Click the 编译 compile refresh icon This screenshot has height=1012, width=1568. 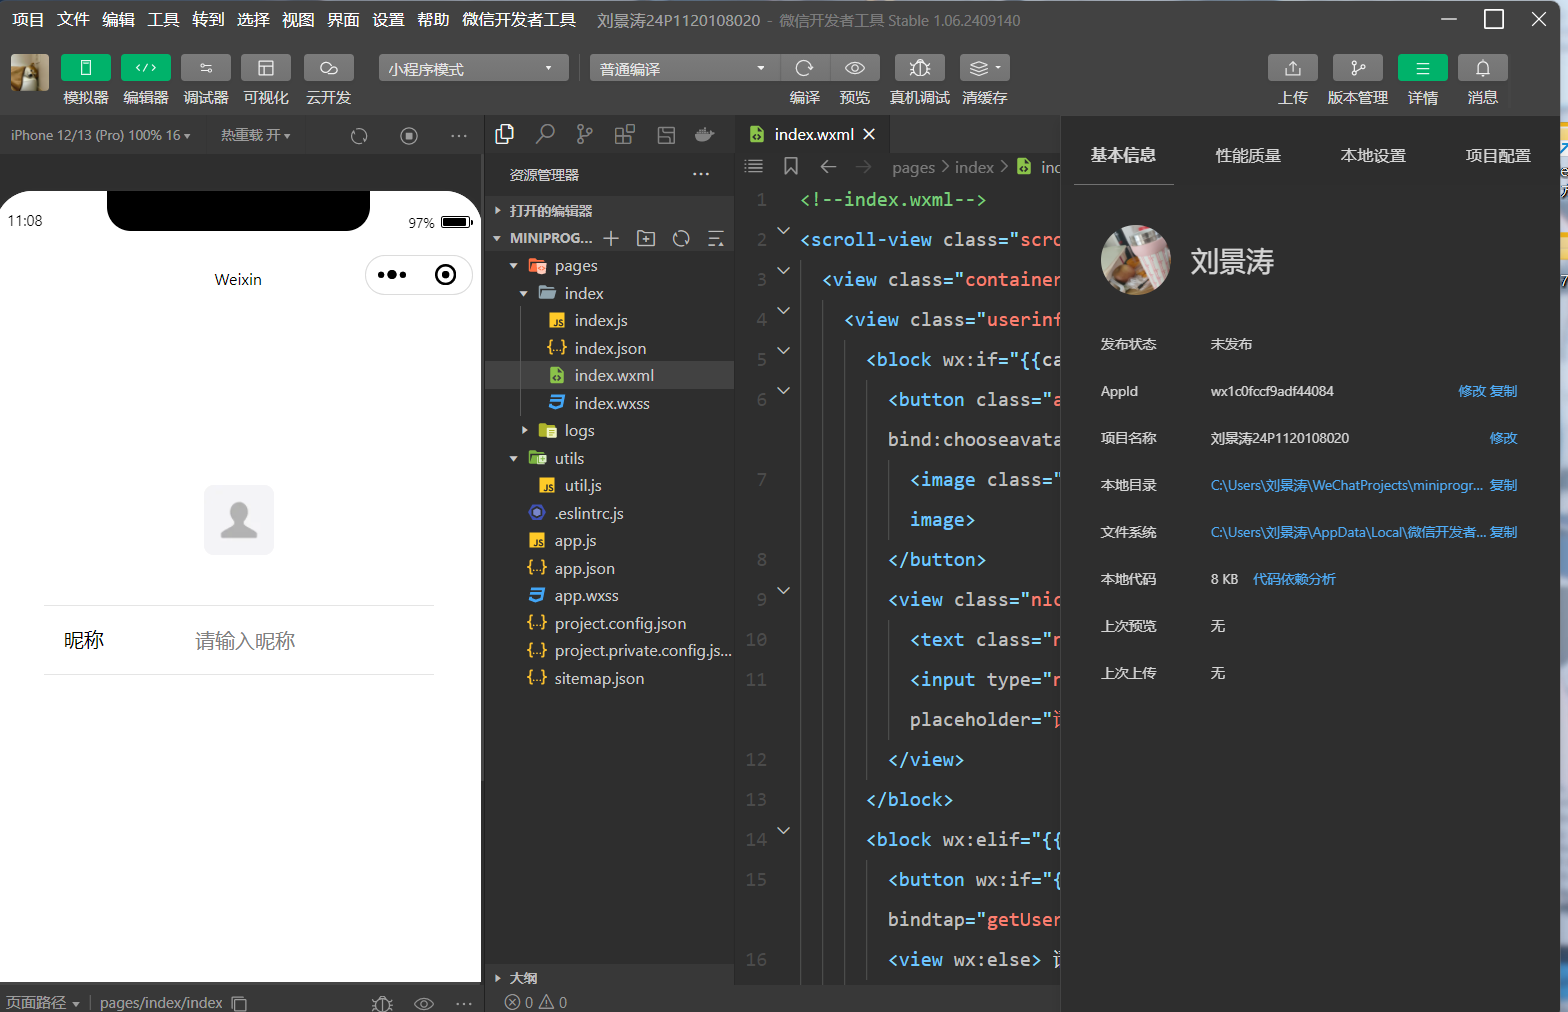(805, 68)
